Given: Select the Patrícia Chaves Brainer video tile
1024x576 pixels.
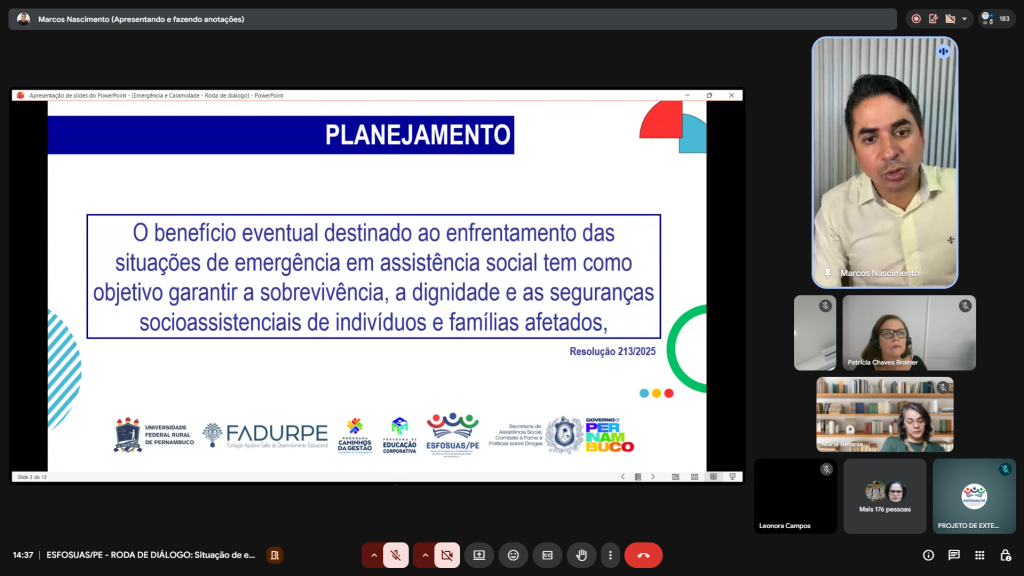Looking at the screenshot, I should (x=908, y=333).
